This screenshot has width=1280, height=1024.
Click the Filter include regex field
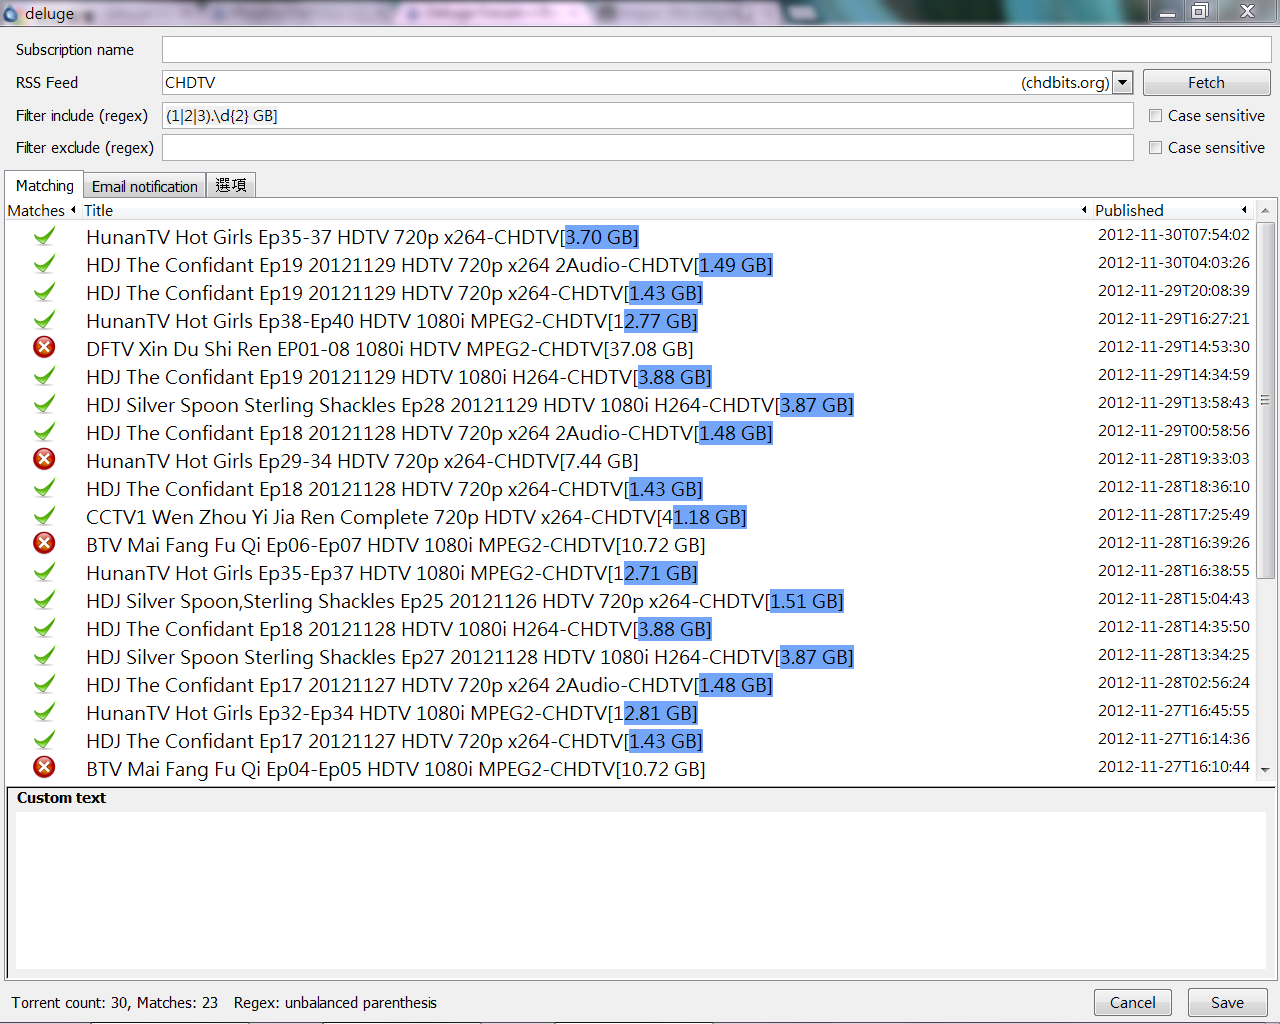[647, 116]
